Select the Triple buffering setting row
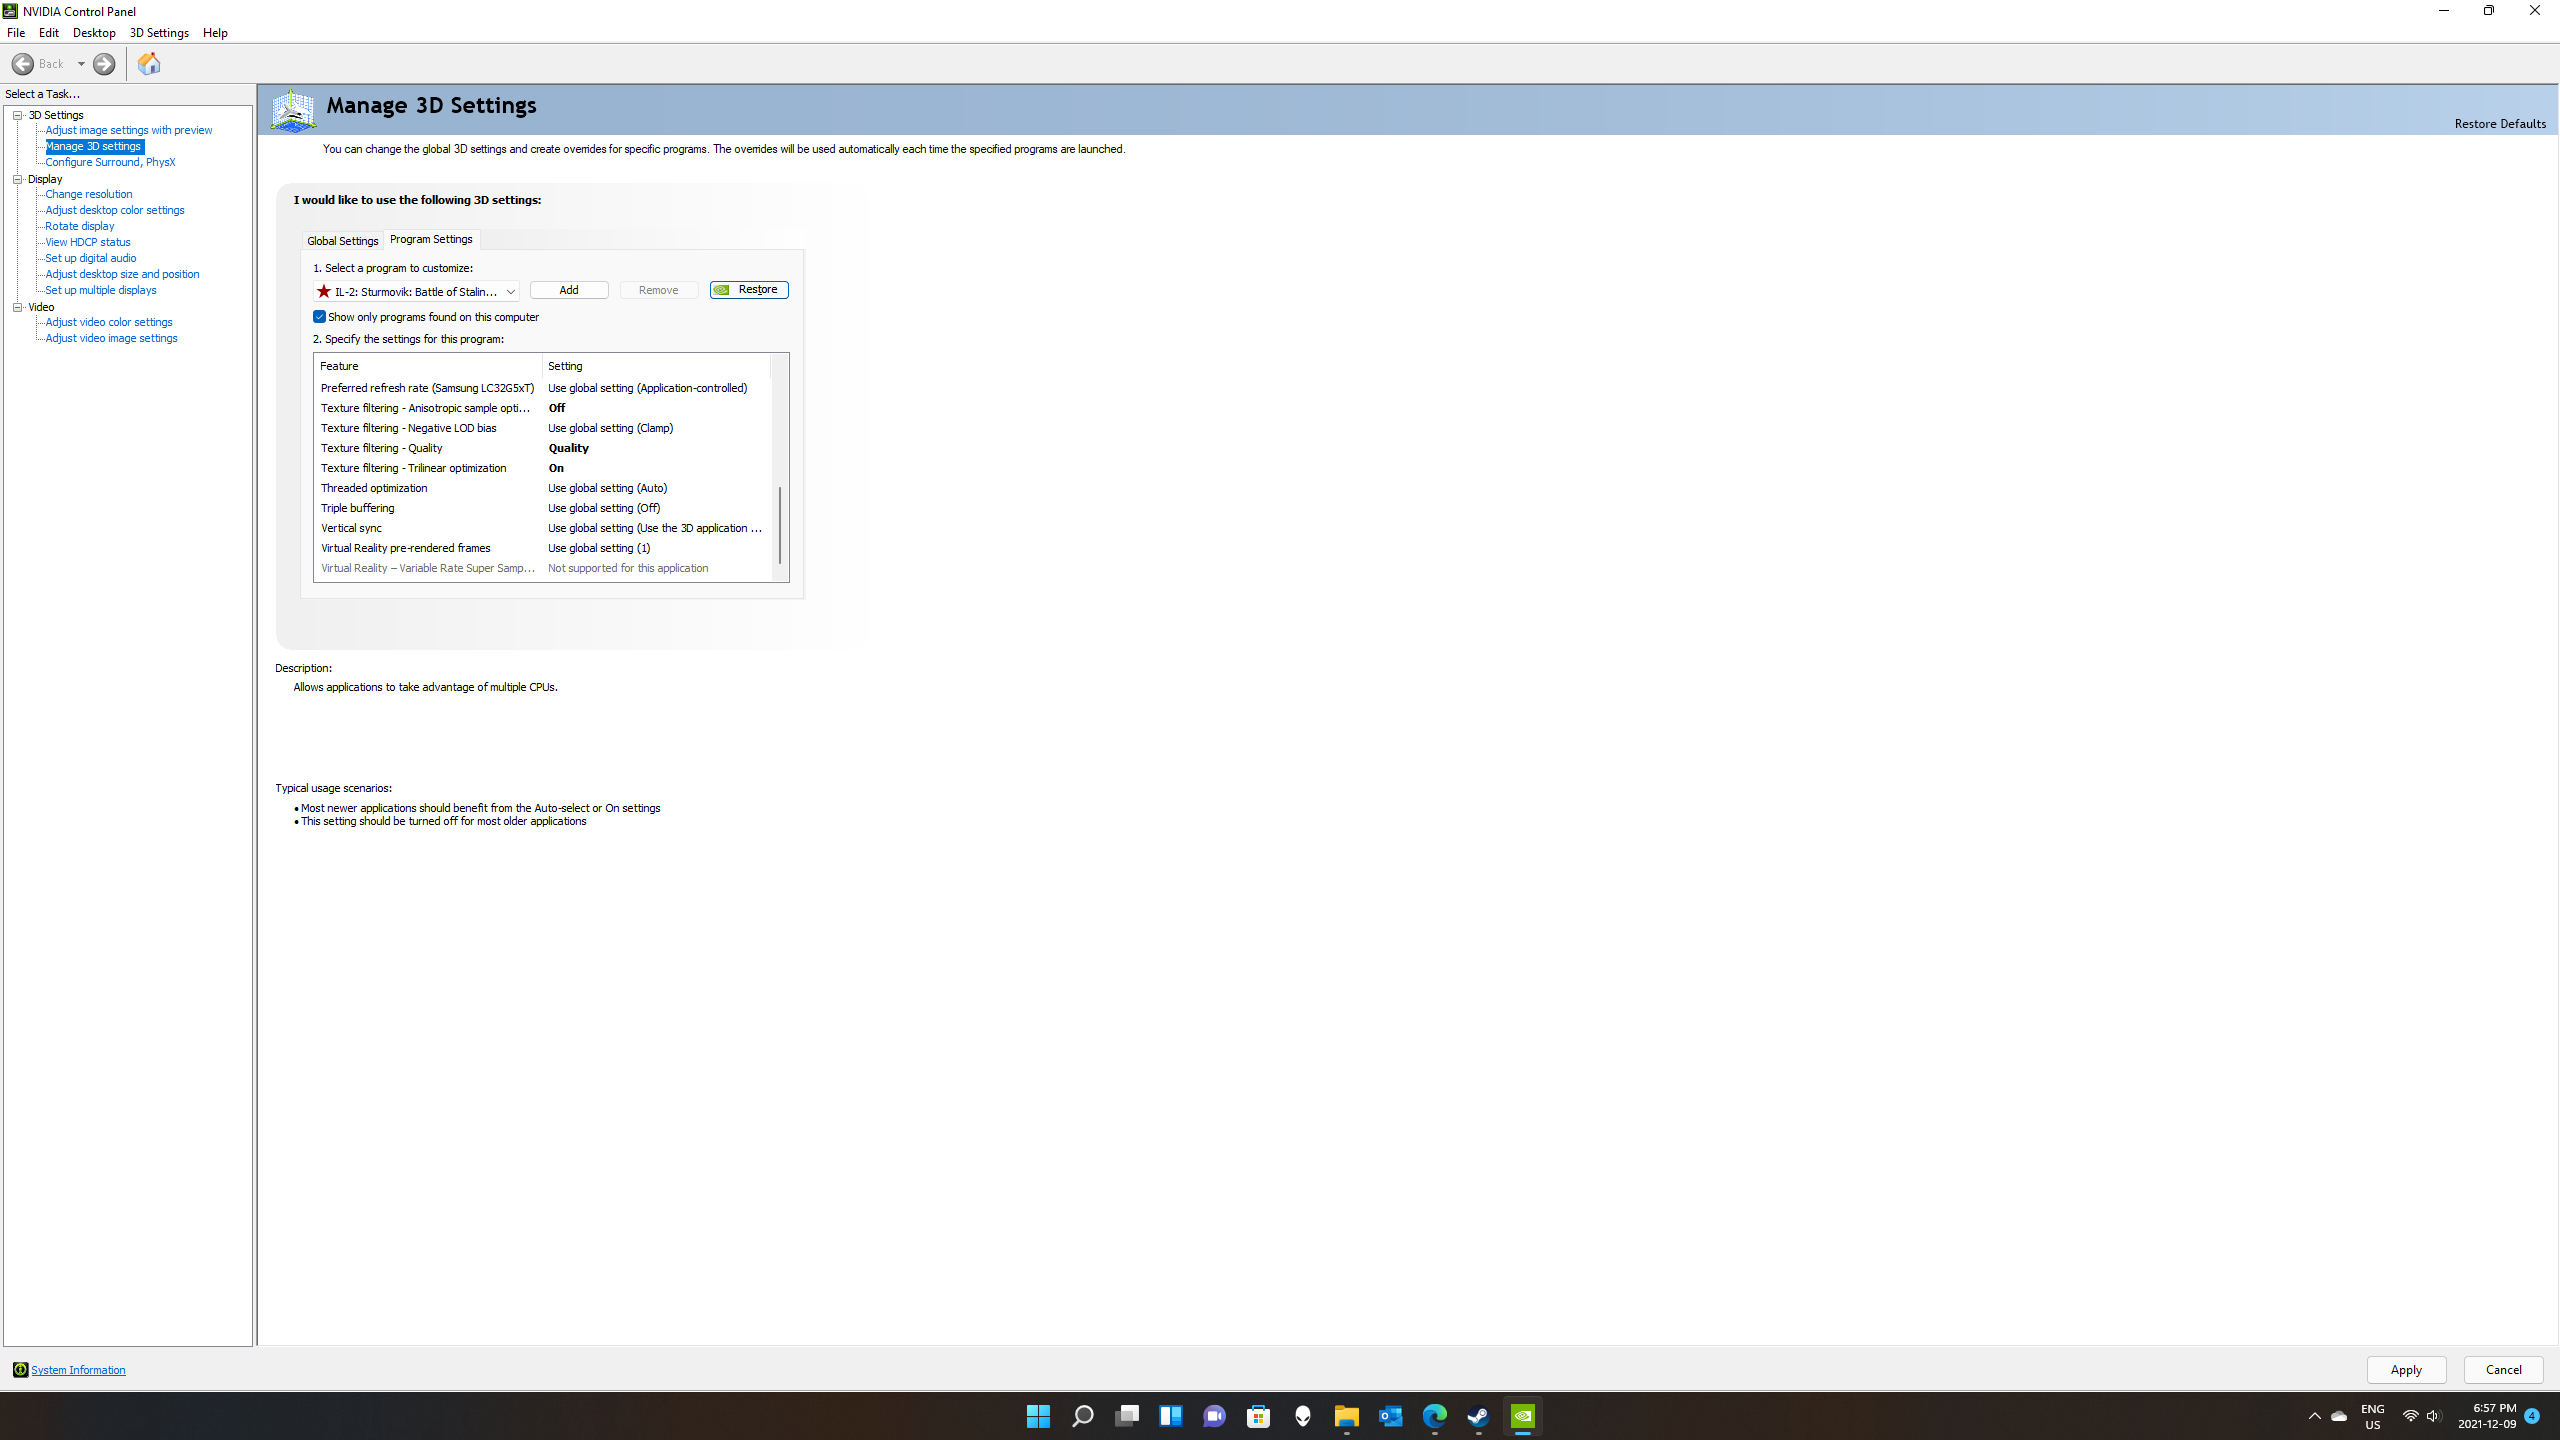2560x1440 pixels. [543, 508]
